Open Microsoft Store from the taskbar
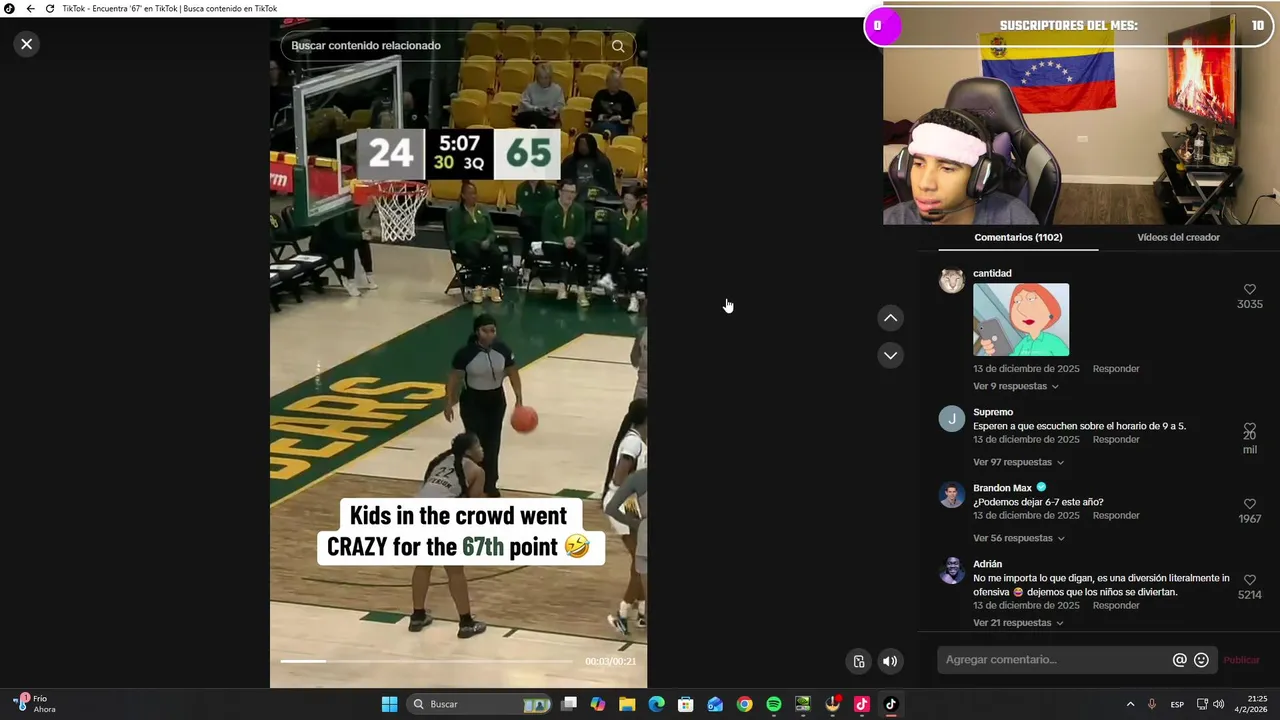This screenshot has width=1280, height=720. [686, 704]
